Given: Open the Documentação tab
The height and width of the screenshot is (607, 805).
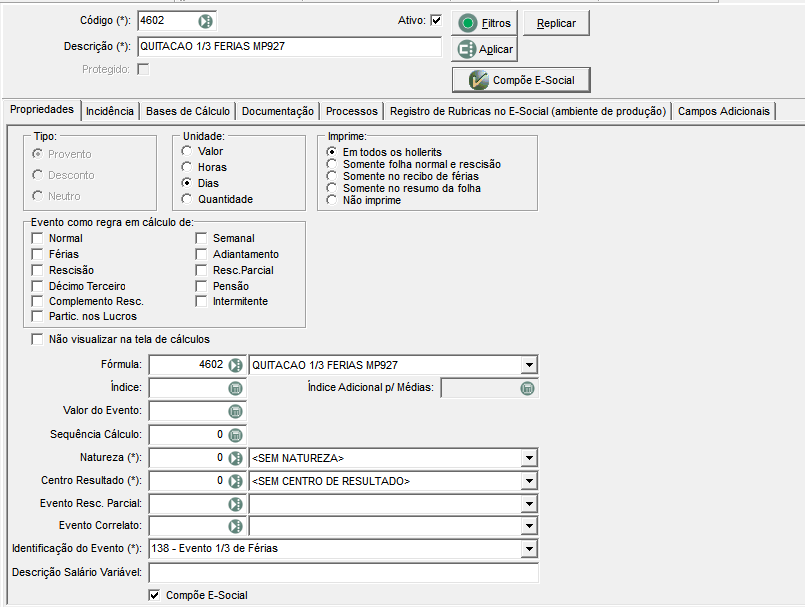Looking at the screenshot, I should [x=278, y=111].
